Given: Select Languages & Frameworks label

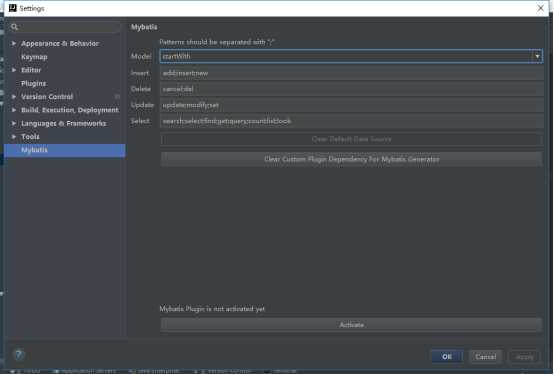Looking at the screenshot, I should (64, 123).
